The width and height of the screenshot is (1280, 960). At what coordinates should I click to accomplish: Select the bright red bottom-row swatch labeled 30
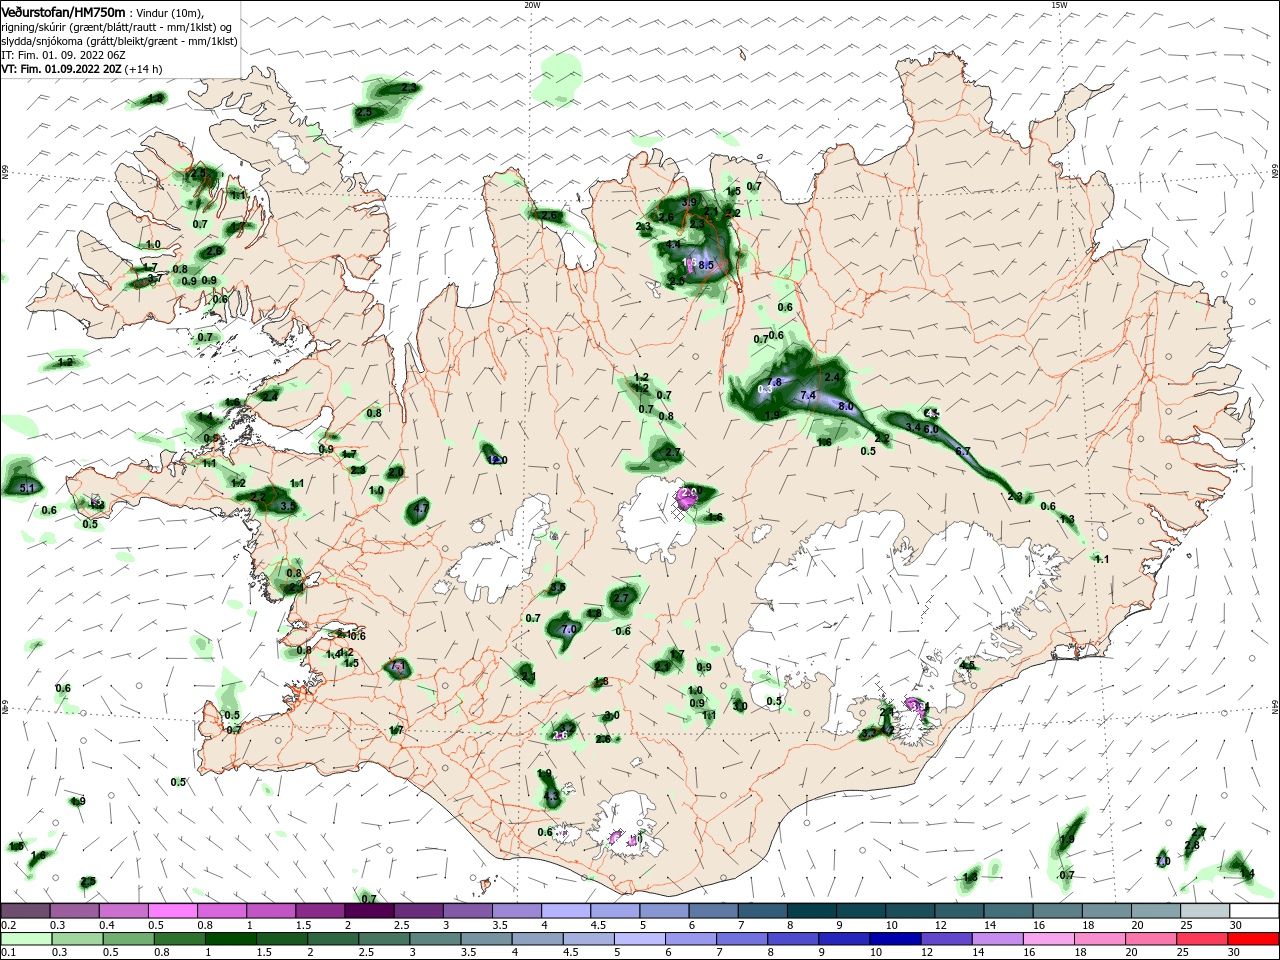[1254, 939]
